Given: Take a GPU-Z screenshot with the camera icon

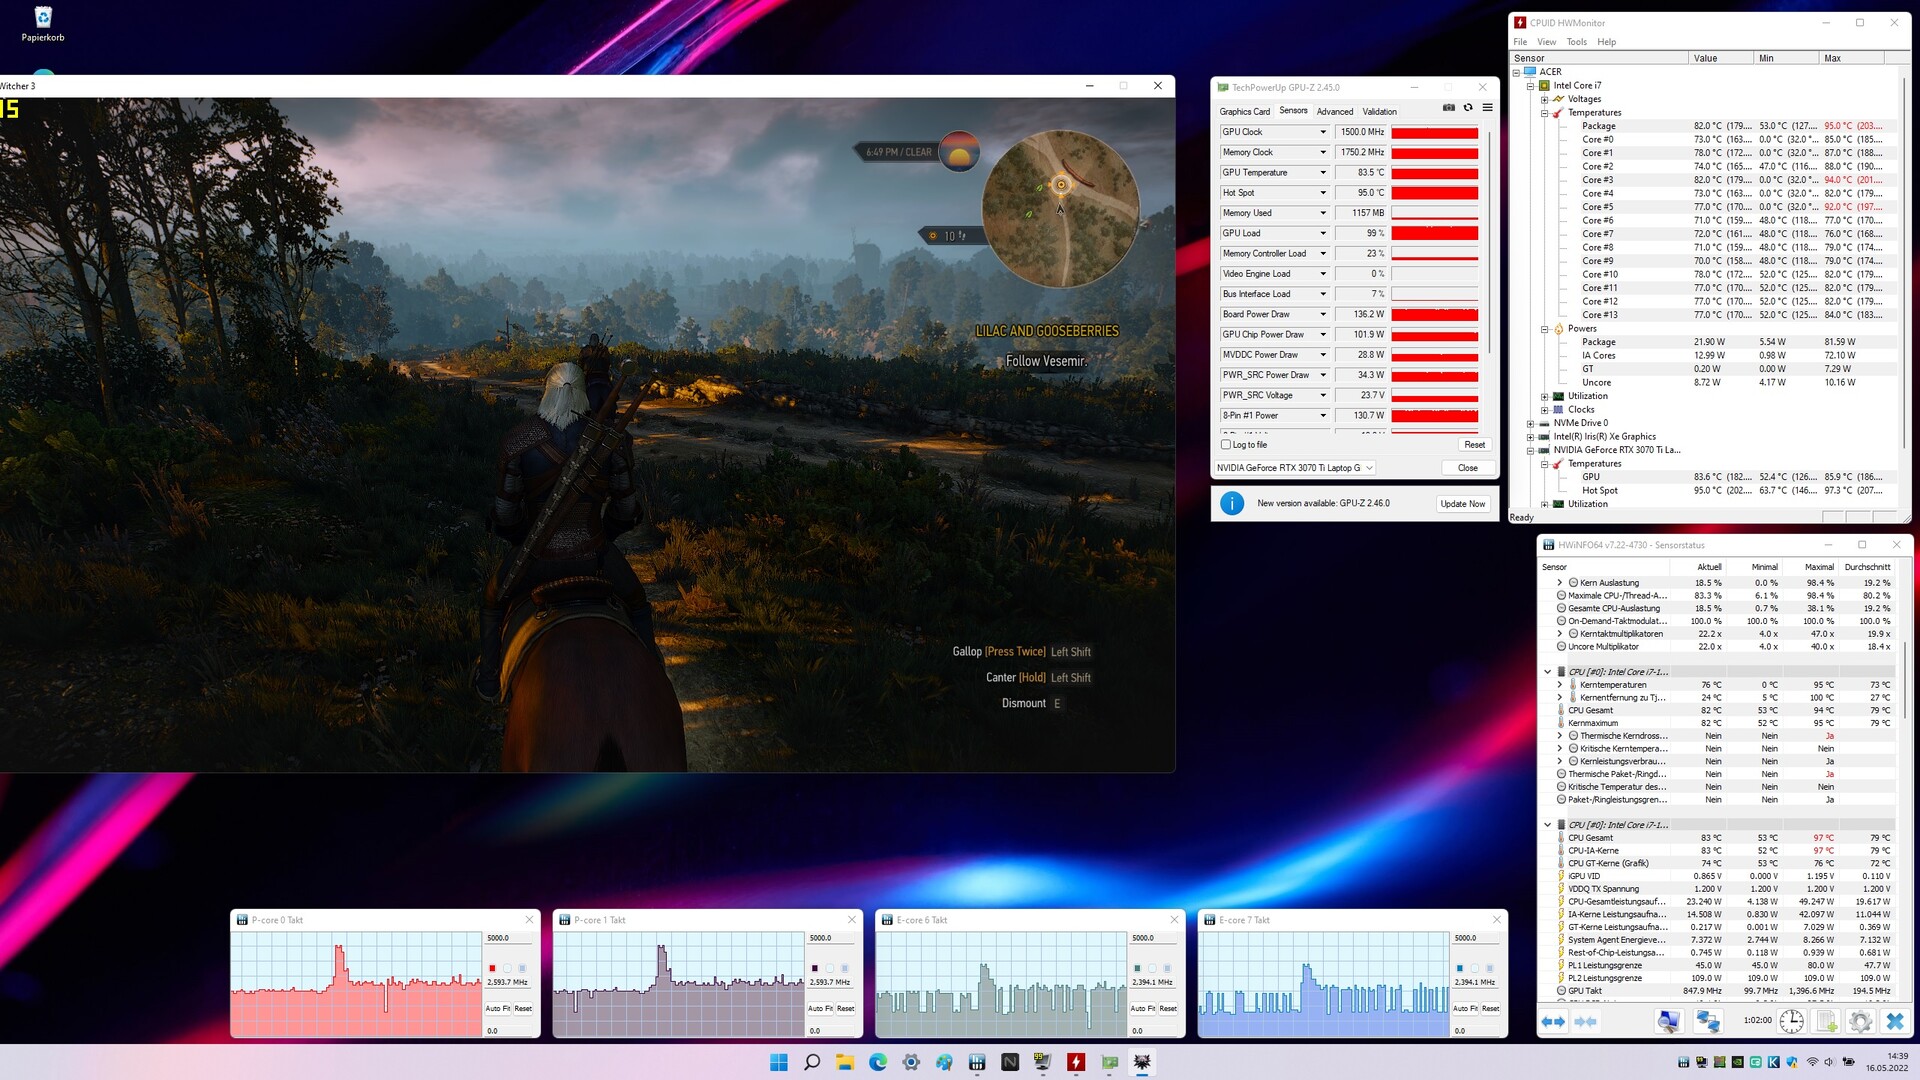Looking at the screenshot, I should coord(1449,108).
